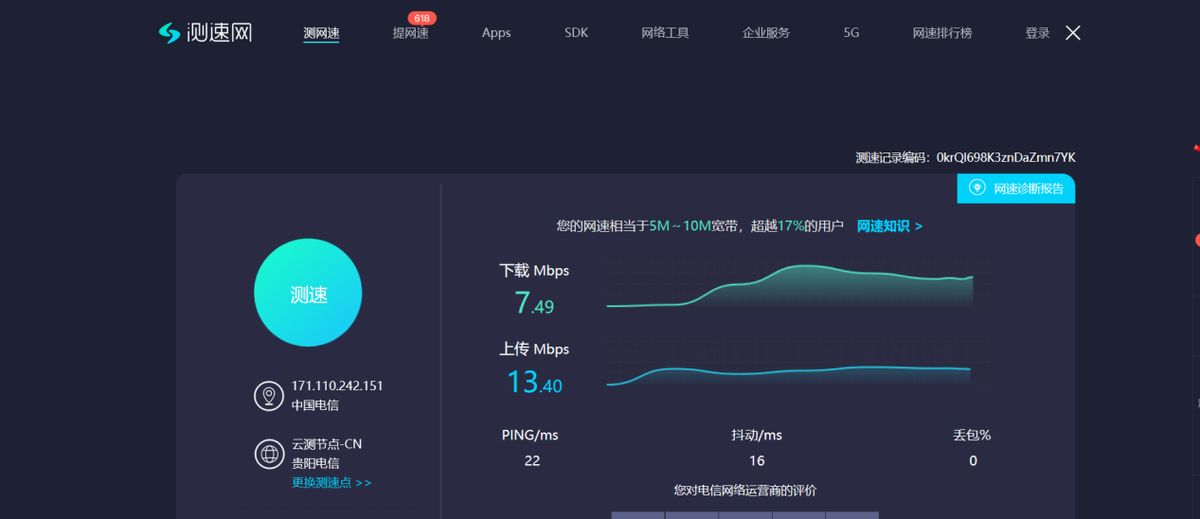The image size is (1200, 519).
Task: Open 企业服务 navigation item
Action: point(766,33)
